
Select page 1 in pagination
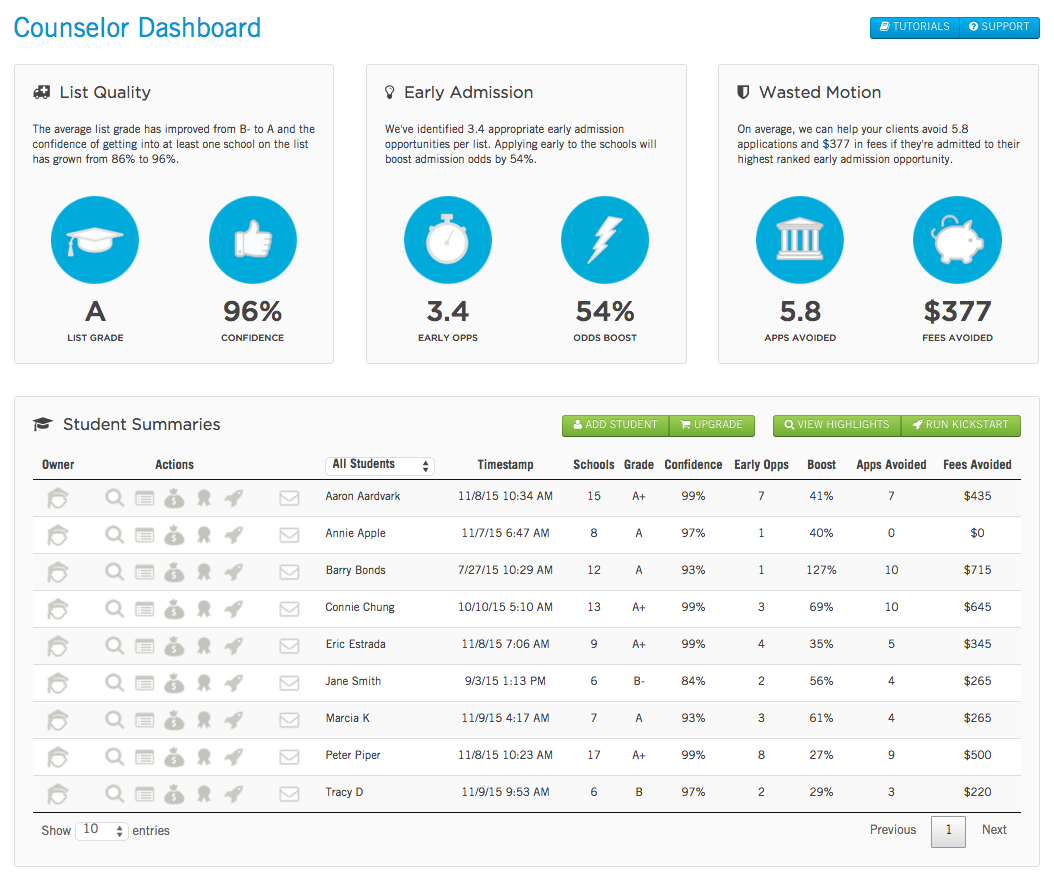[948, 831]
